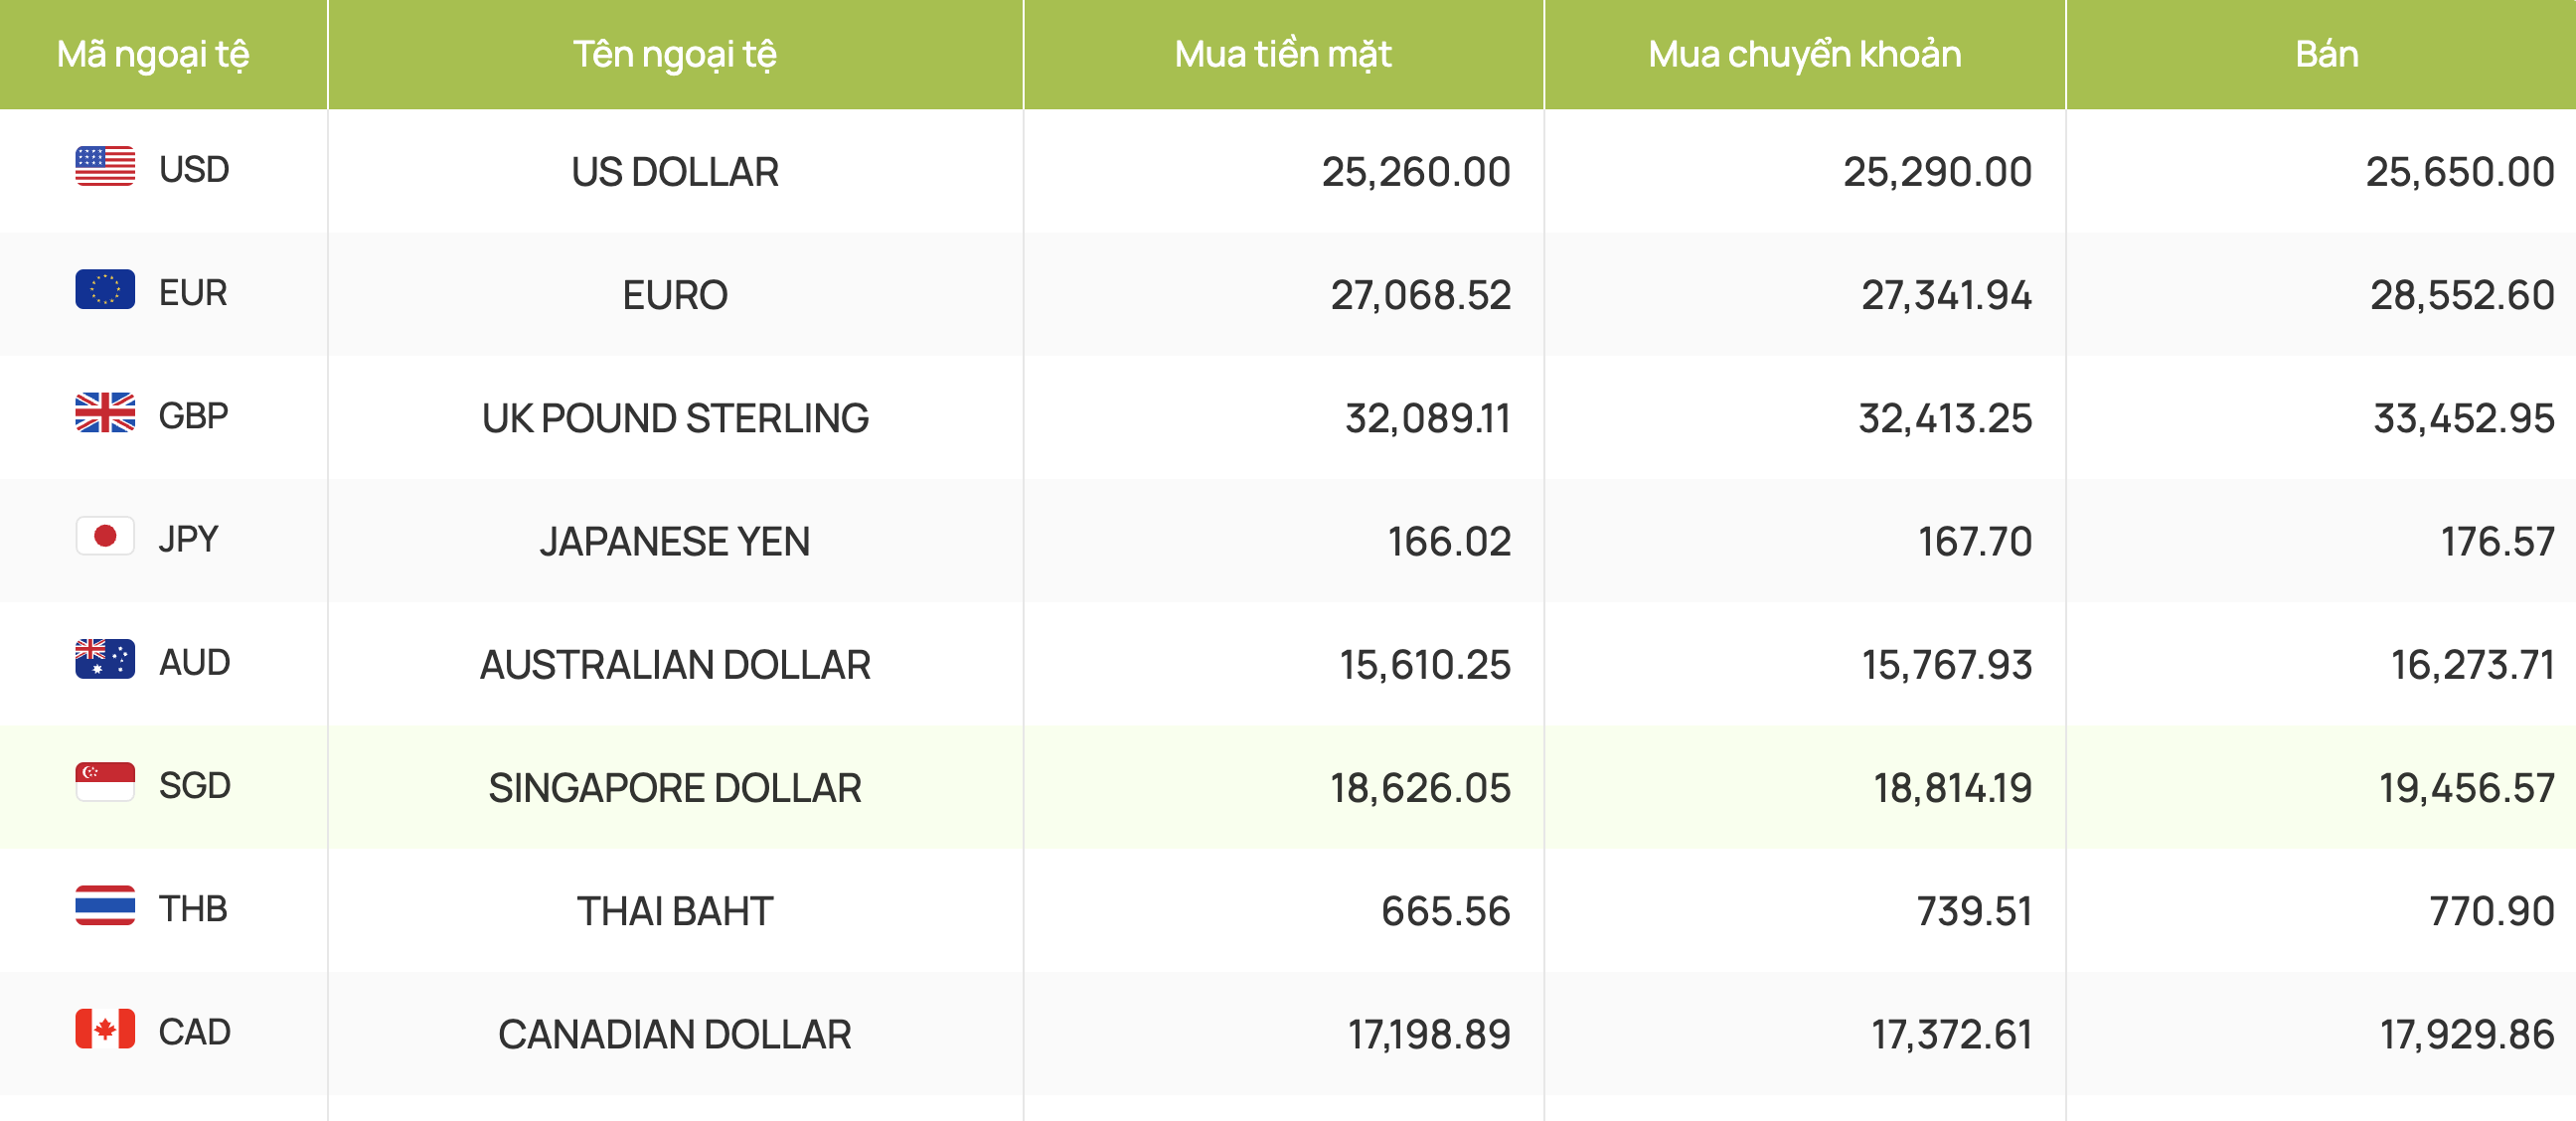Click the European Union flag icon

tap(105, 289)
